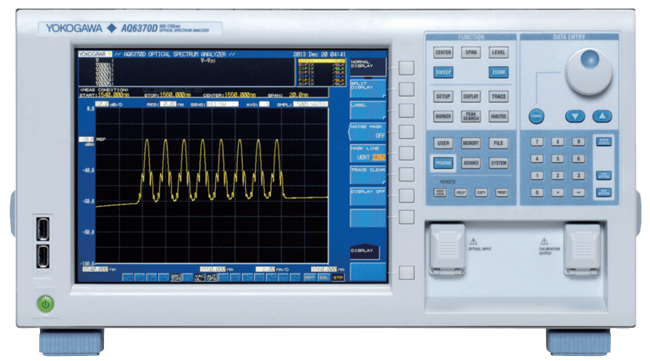The width and height of the screenshot is (650, 361).
Task: Click numeric key 5
Action: pyautogui.click(x=558, y=159)
